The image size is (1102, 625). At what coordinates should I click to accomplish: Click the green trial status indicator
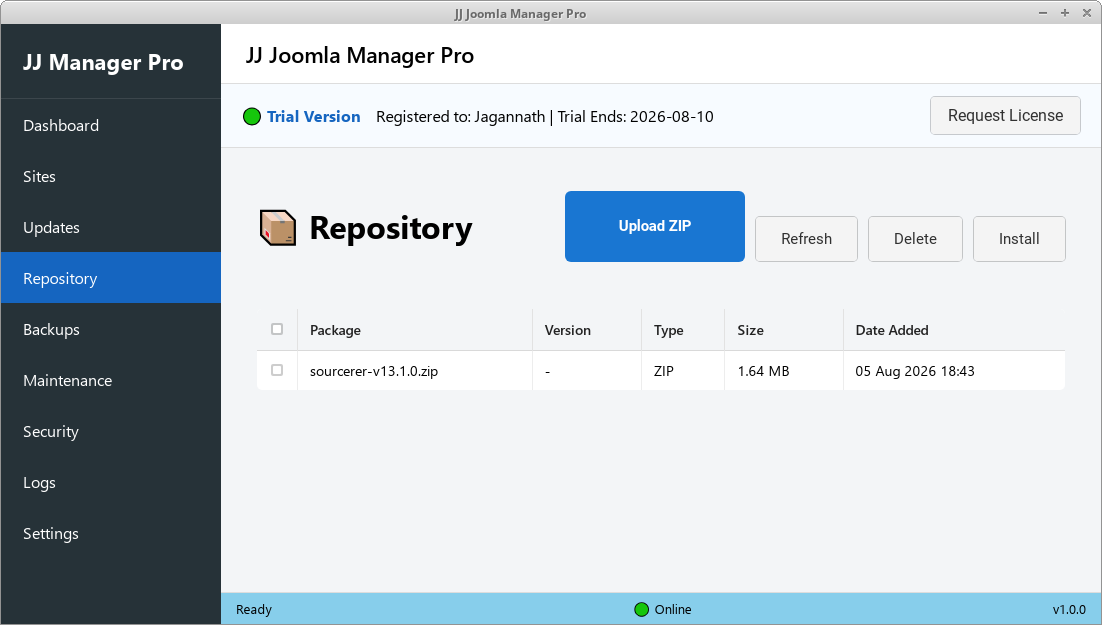click(x=252, y=117)
